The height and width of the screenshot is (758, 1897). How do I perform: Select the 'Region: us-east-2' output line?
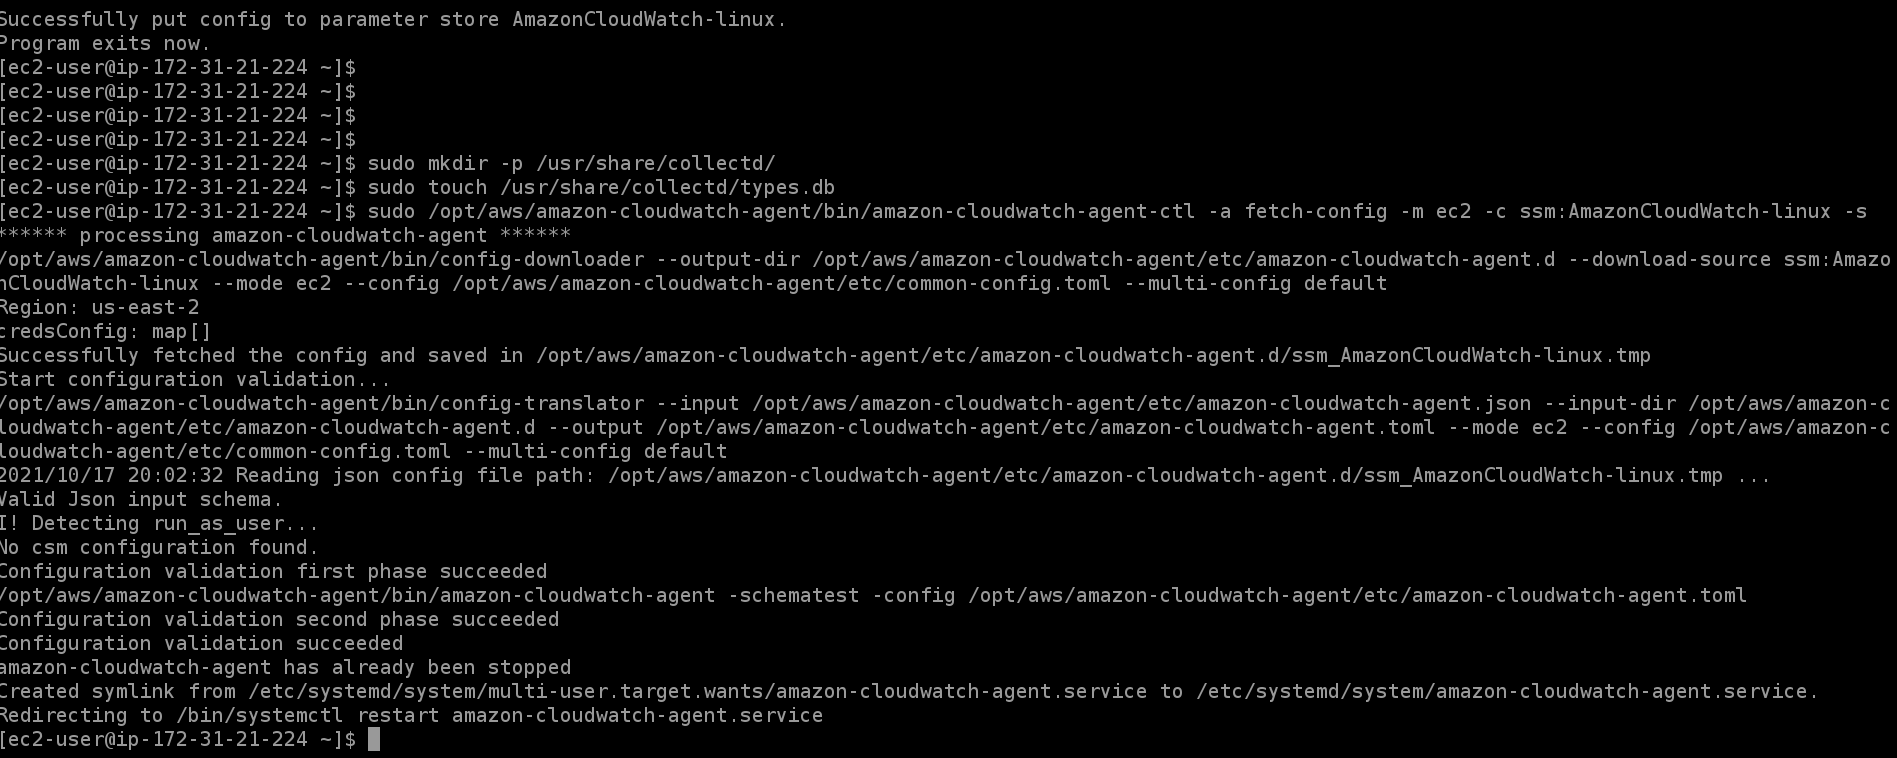pos(99,307)
